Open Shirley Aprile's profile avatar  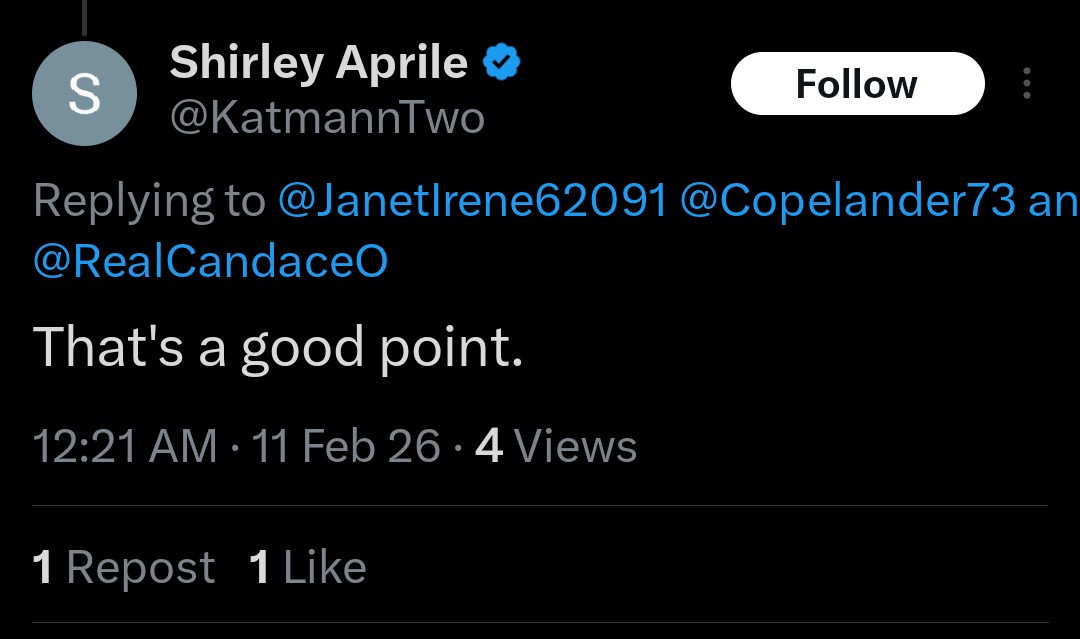click(84, 94)
